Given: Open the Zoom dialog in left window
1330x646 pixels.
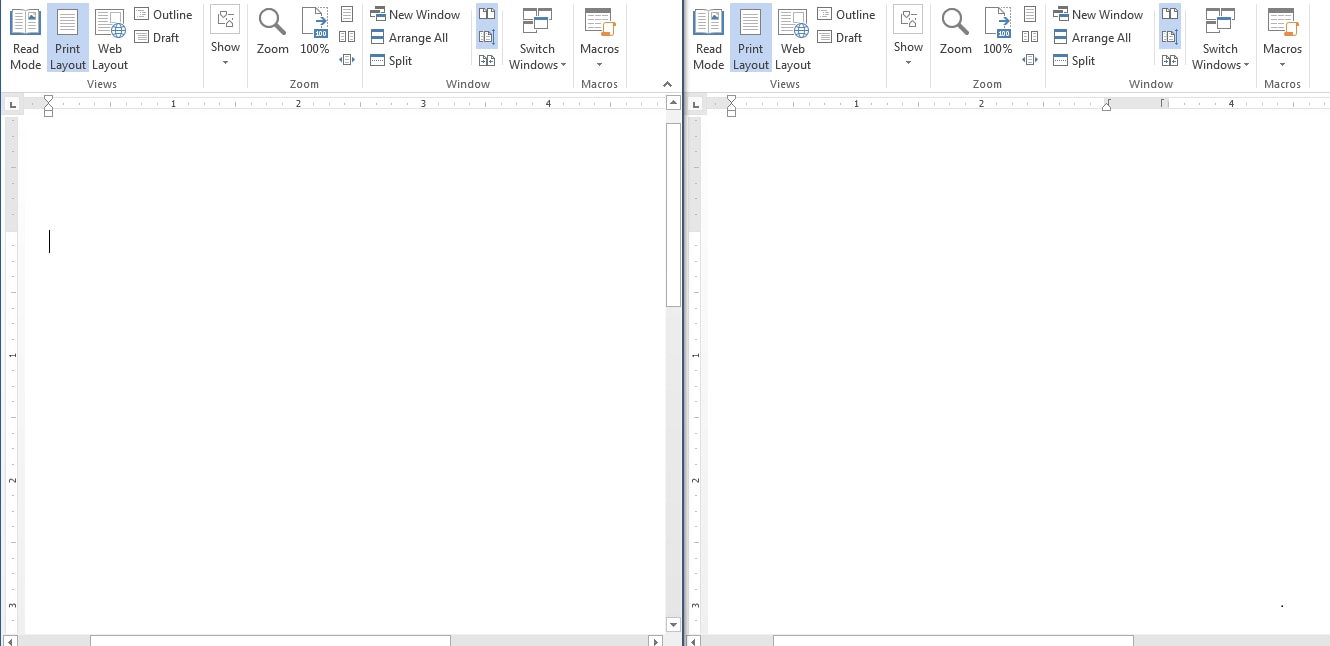Looking at the screenshot, I should [272, 33].
